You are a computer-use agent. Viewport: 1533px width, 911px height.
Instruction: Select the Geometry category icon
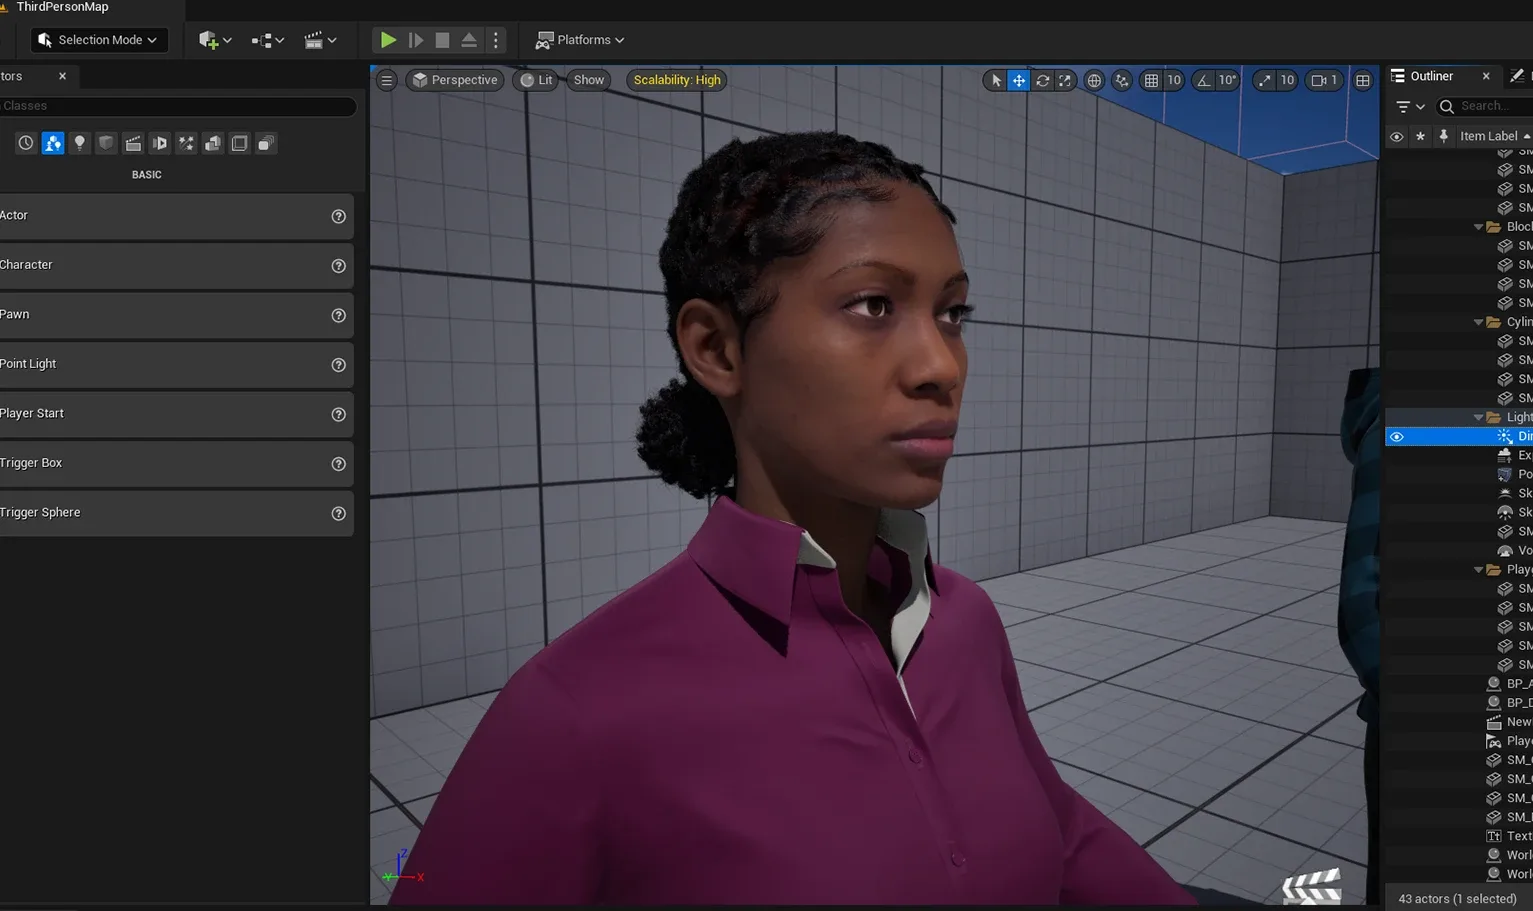[213, 143]
